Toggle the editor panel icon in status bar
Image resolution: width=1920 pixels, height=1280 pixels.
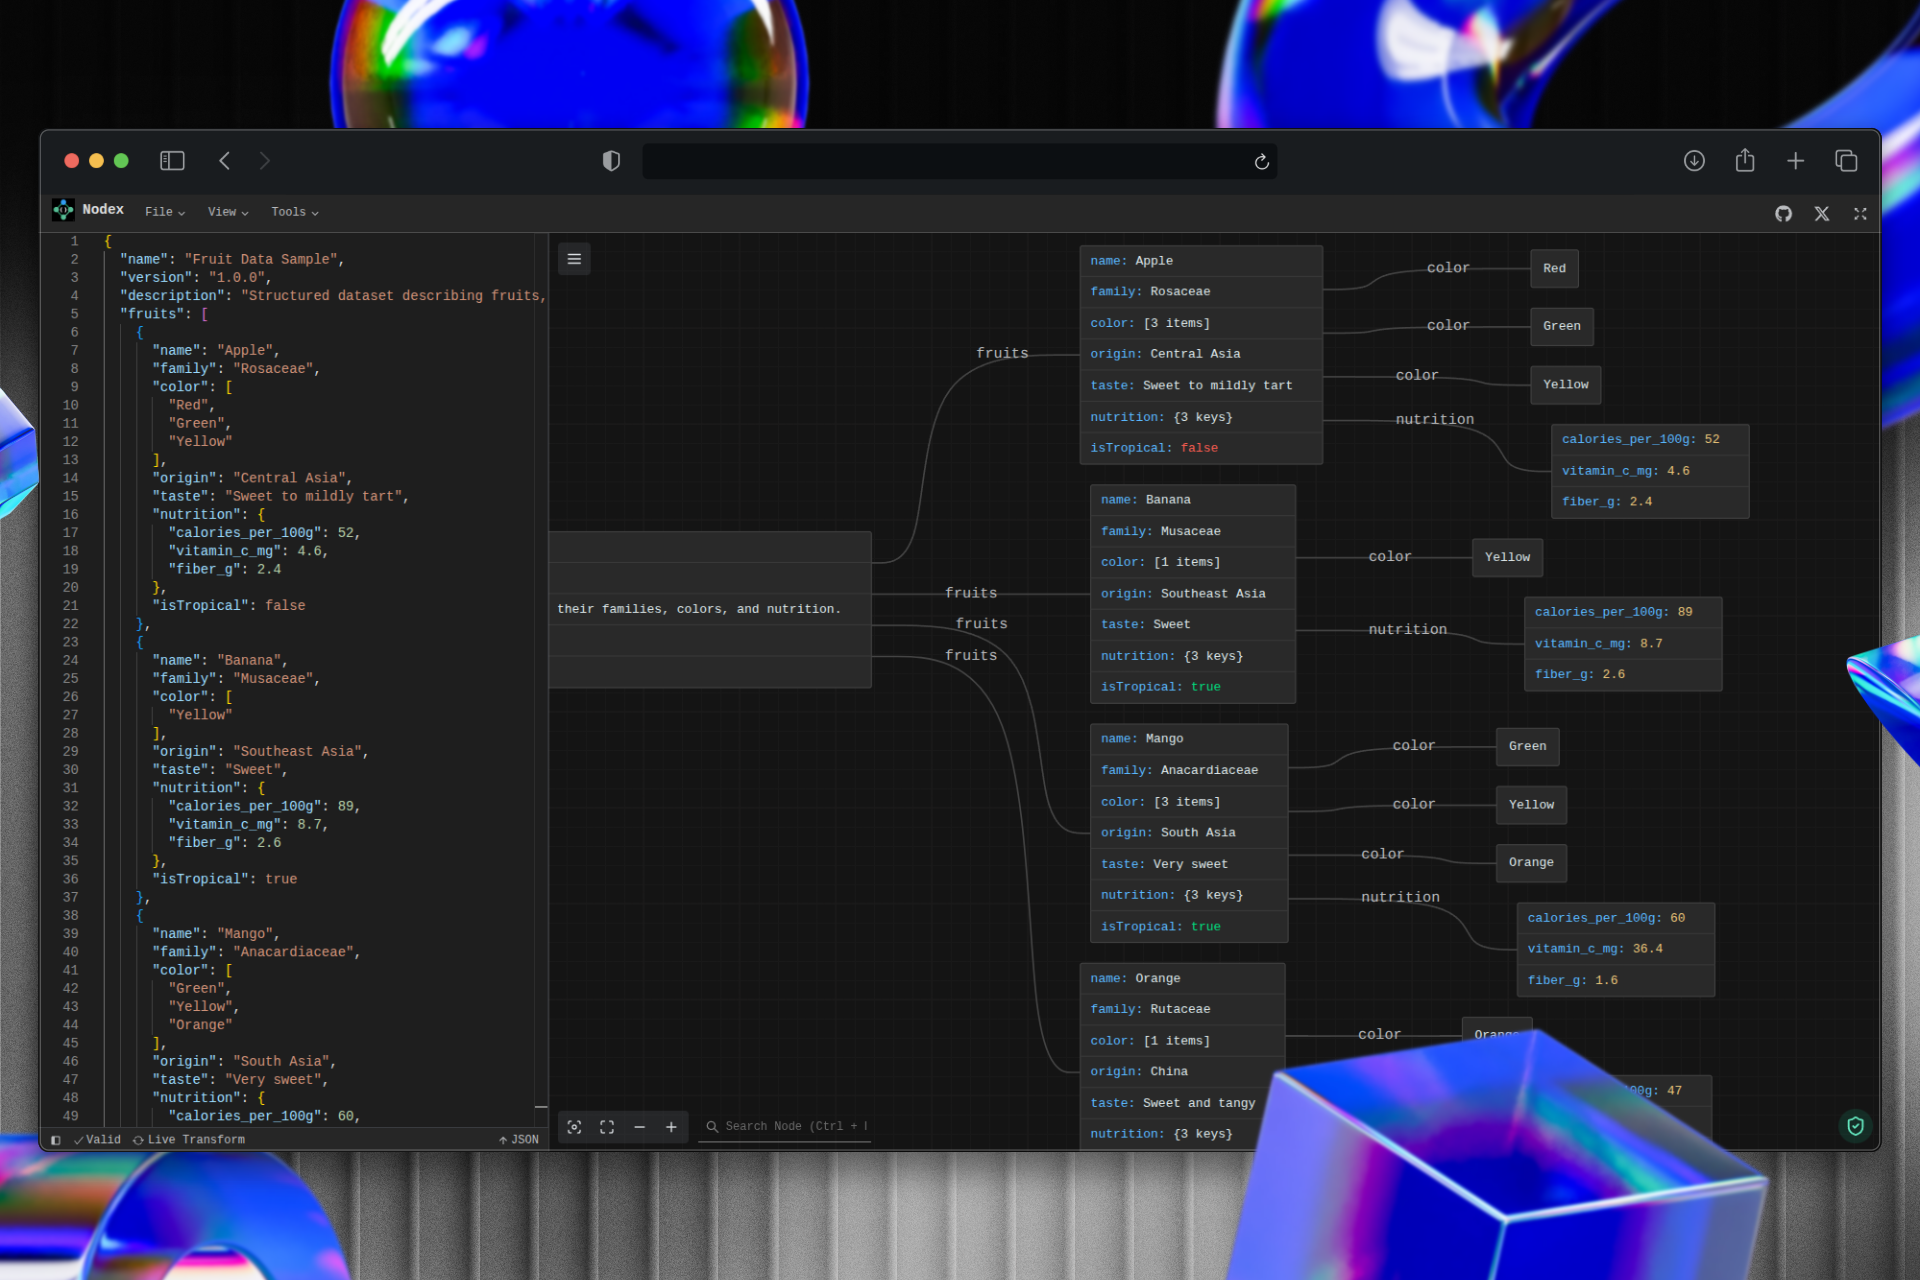click(56, 1140)
